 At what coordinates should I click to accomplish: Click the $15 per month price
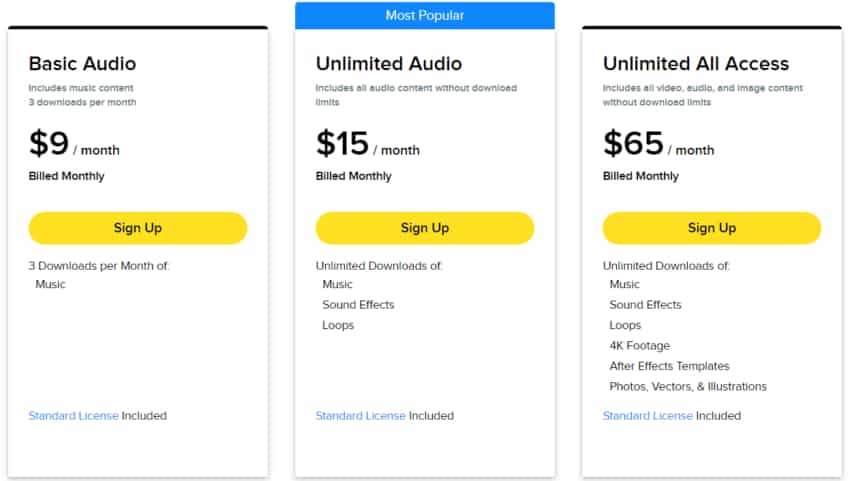coord(367,145)
